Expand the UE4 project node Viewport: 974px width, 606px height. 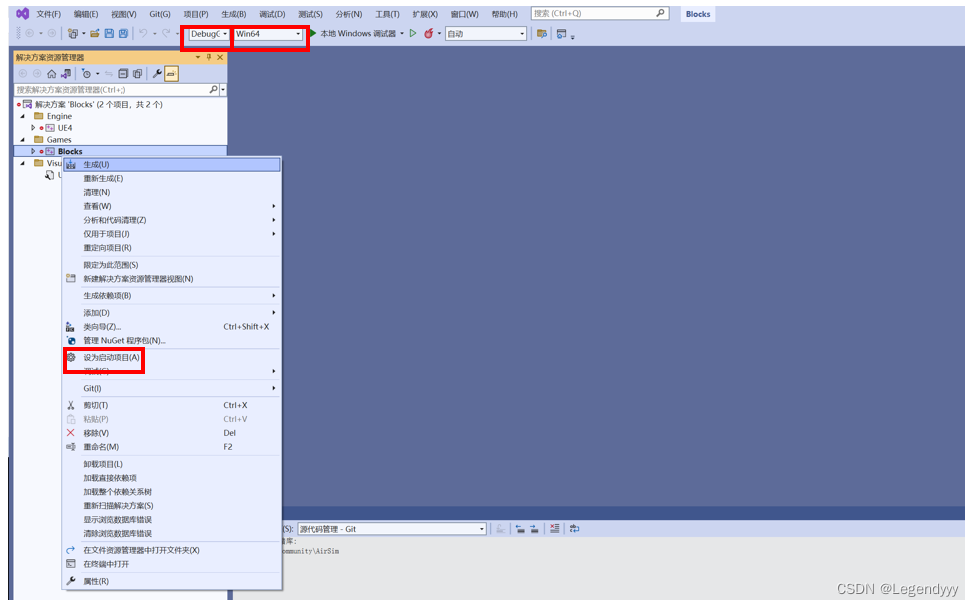coord(33,128)
